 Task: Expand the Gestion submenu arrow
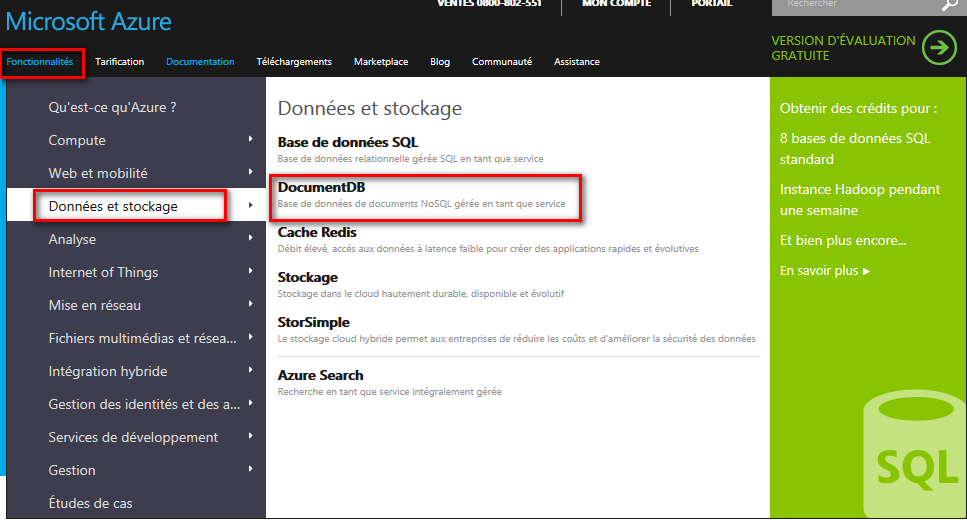point(250,469)
